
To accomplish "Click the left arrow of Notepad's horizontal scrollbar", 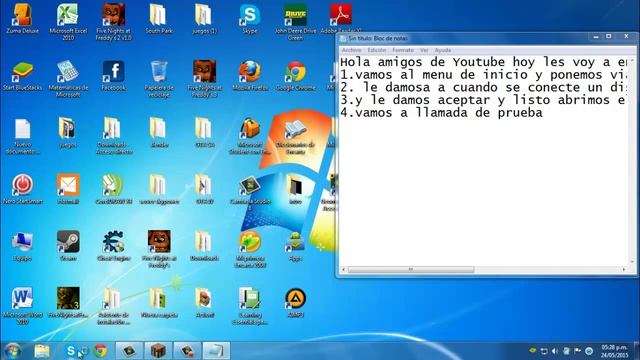I will tap(343, 269).
